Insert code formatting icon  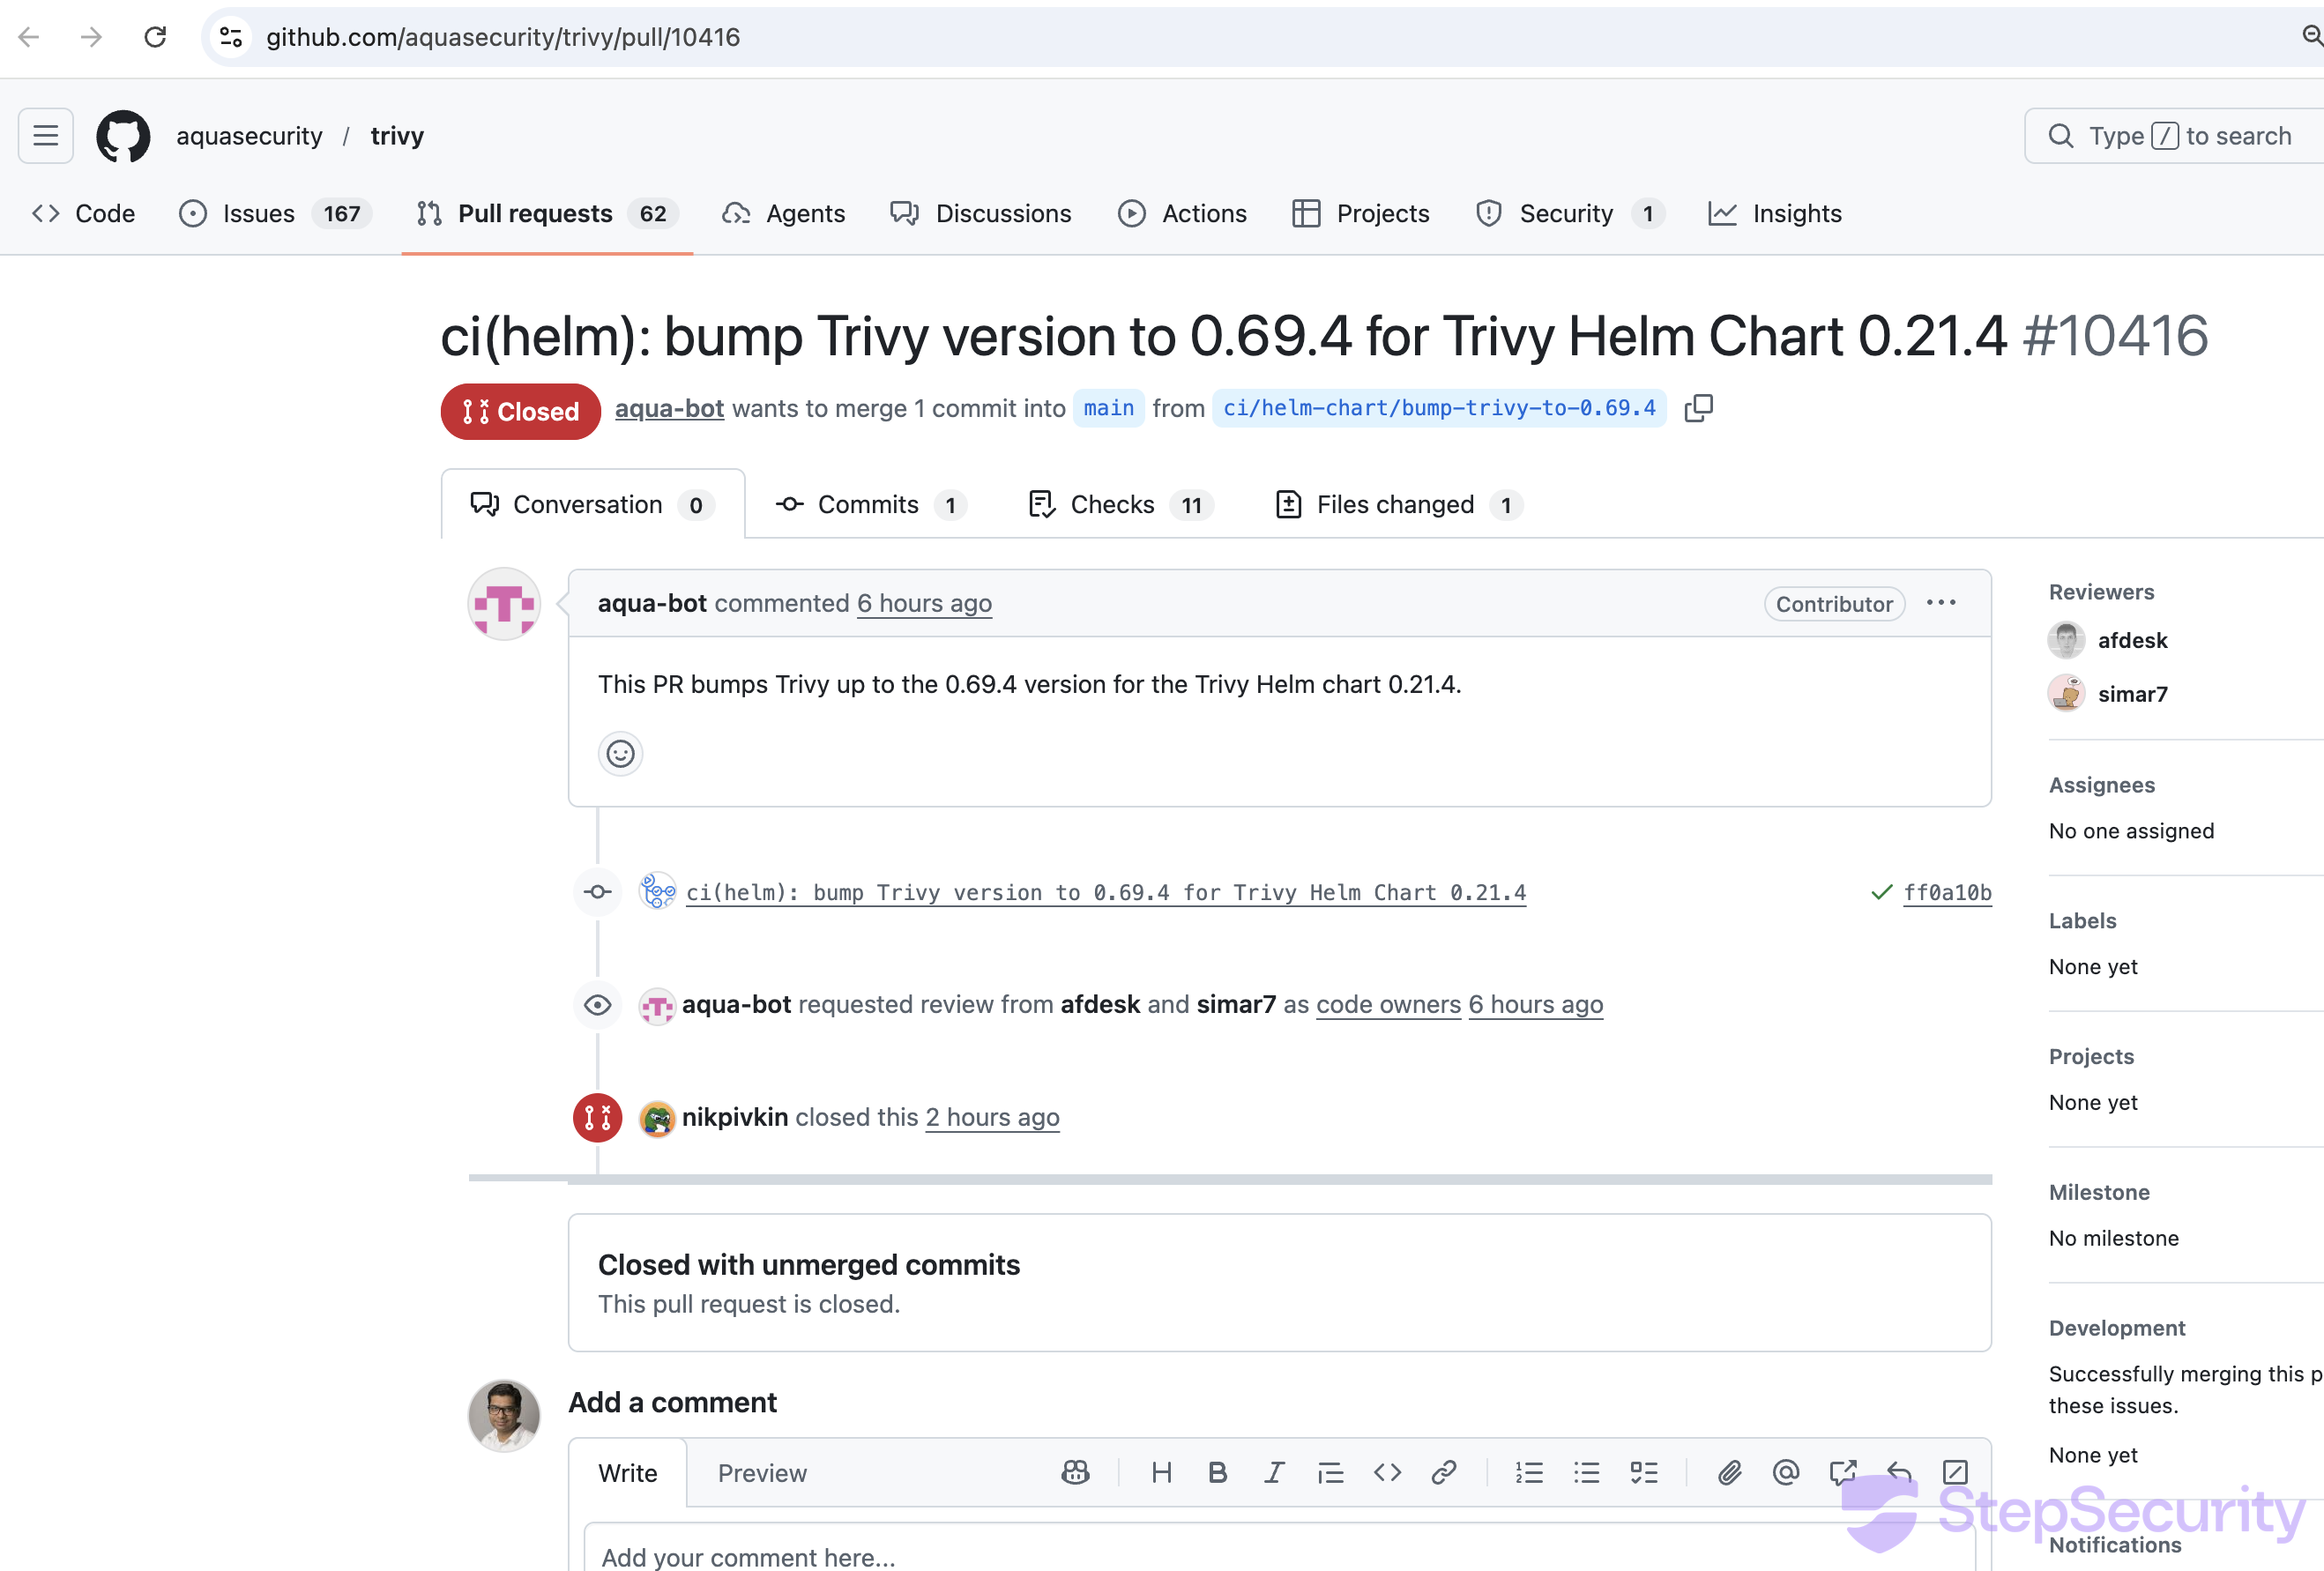pyautogui.click(x=1387, y=1472)
